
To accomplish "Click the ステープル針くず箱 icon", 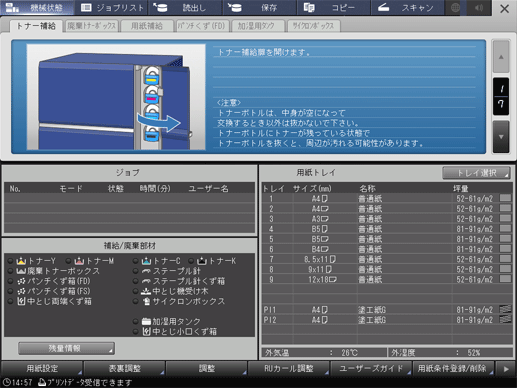I will tap(146, 281).
